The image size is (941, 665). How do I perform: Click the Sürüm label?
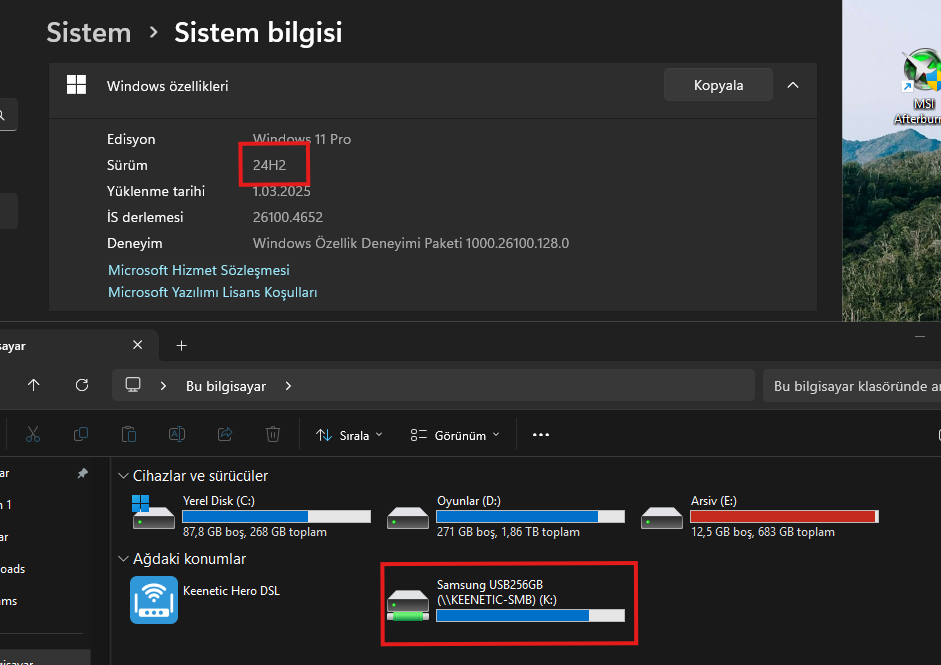(x=127, y=165)
